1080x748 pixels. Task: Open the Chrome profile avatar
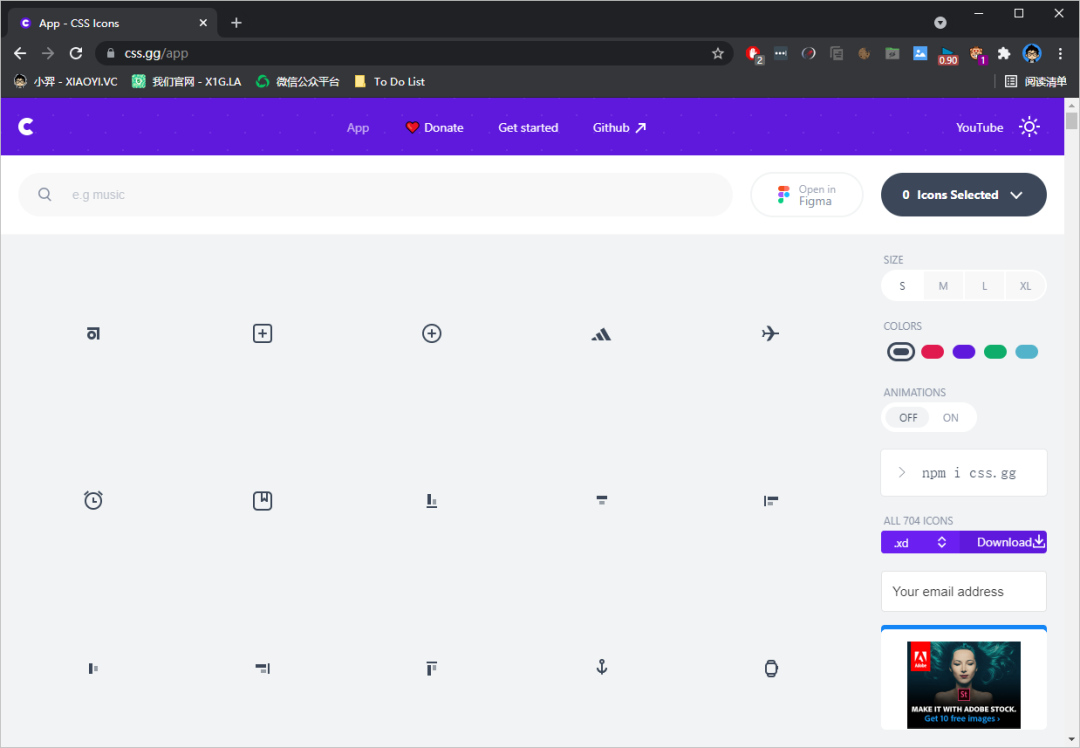(1032, 53)
